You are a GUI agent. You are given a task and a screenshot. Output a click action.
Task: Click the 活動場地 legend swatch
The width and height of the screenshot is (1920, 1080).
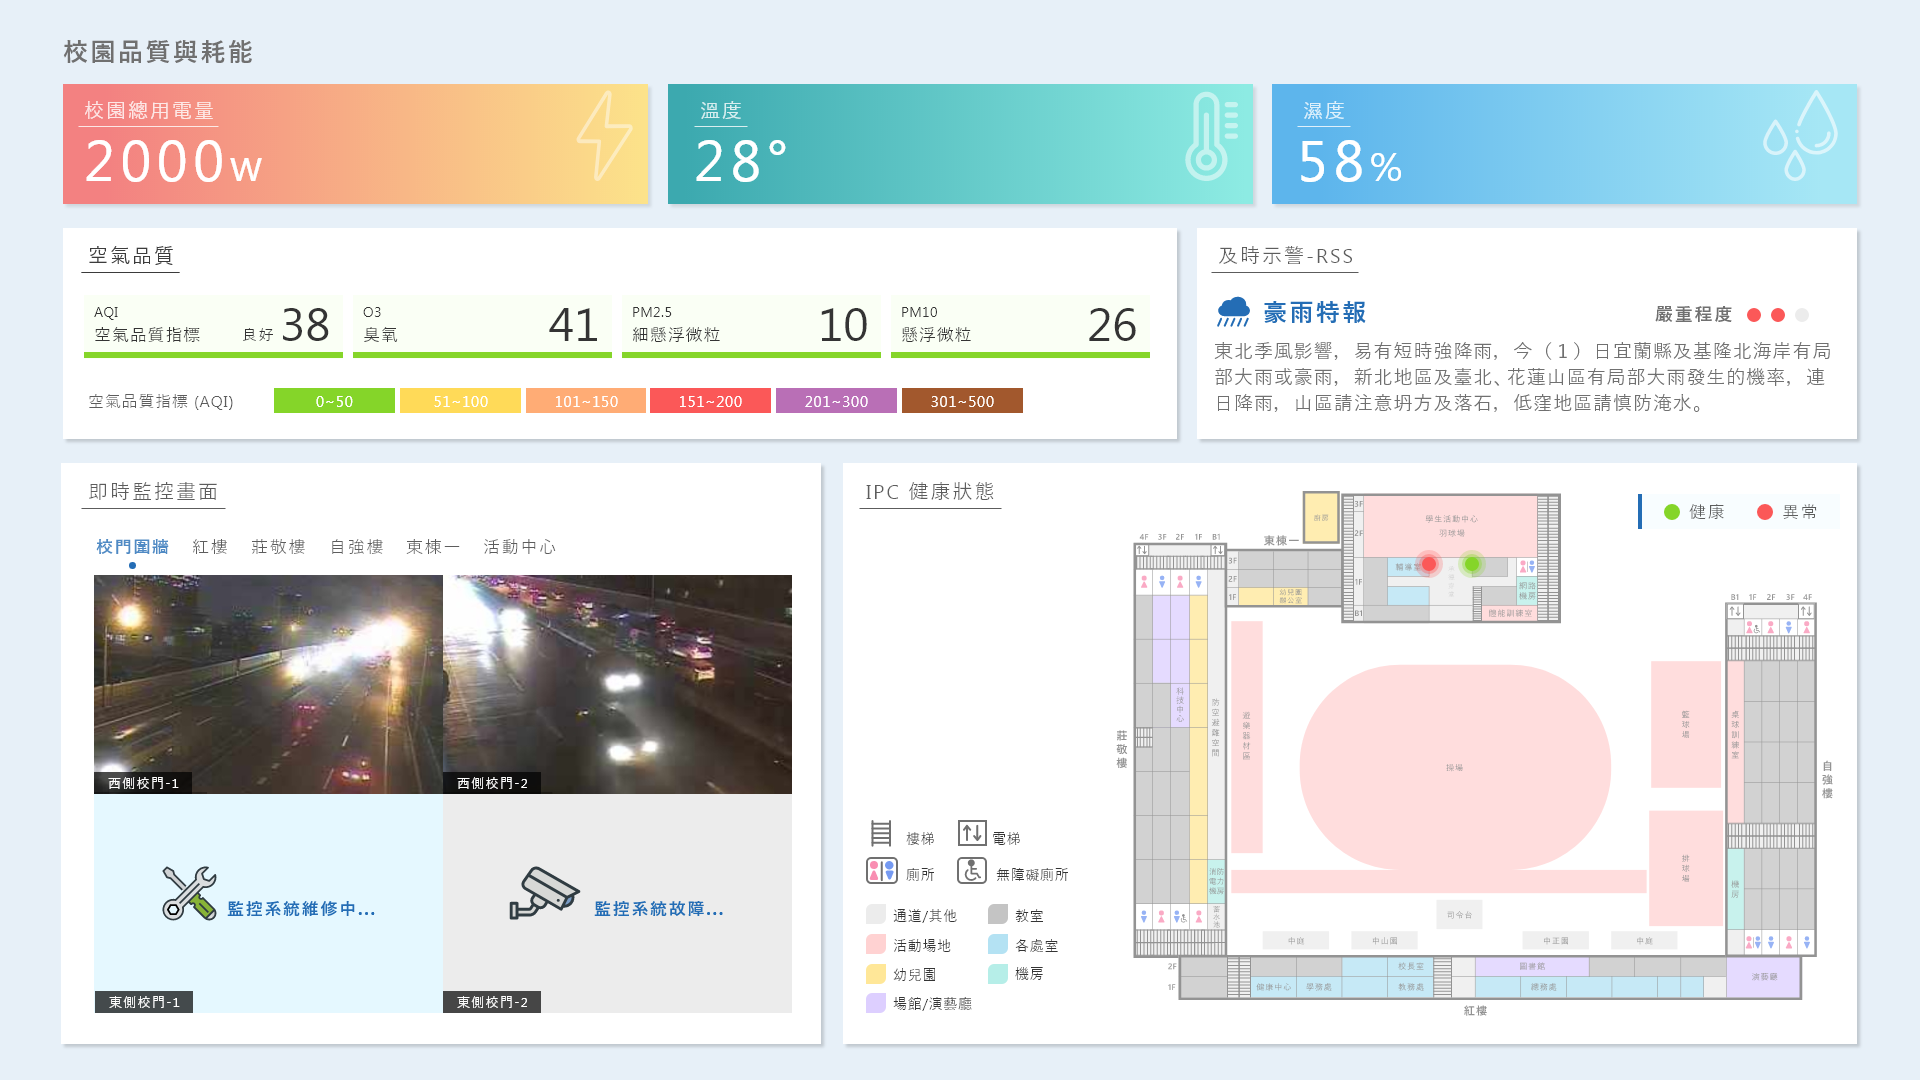pyautogui.click(x=876, y=944)
